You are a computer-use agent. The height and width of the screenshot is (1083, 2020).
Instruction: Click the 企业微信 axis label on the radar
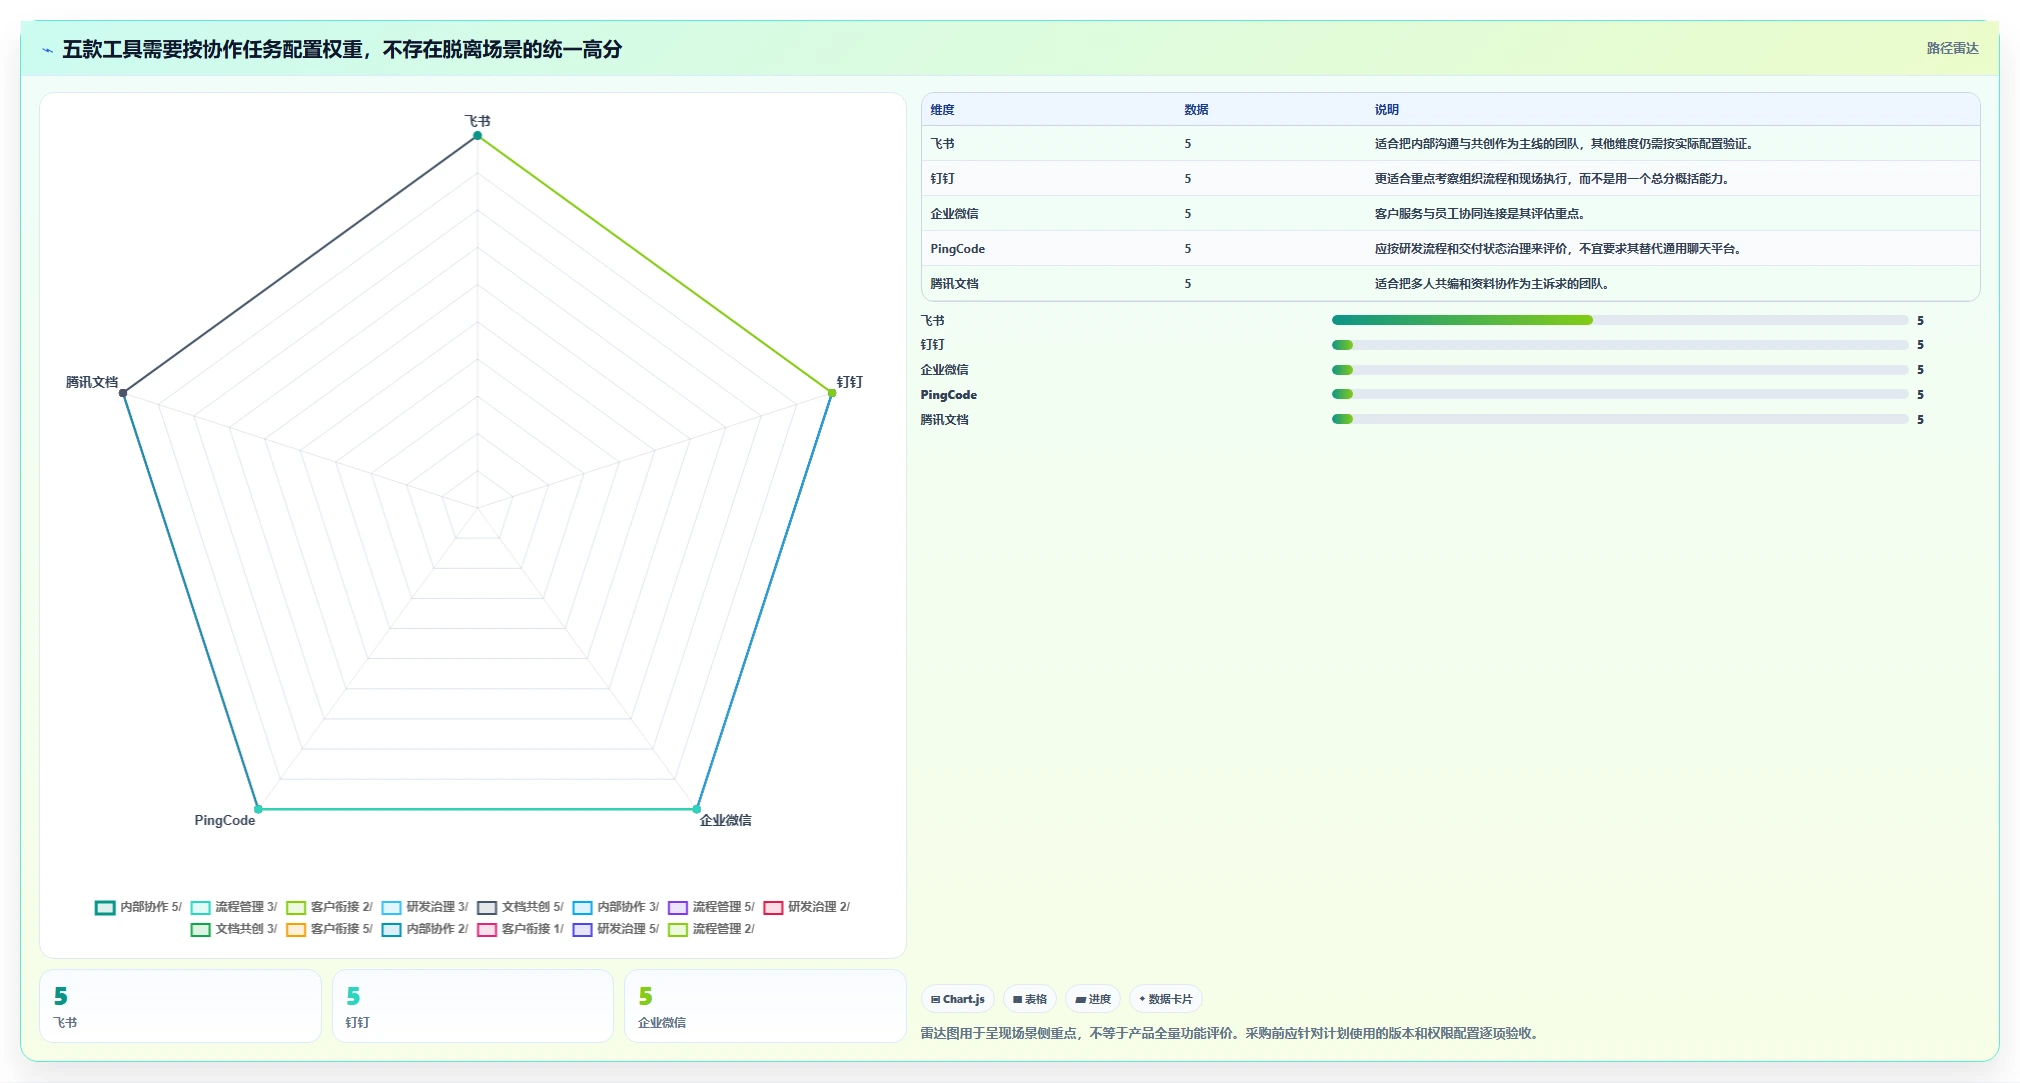point(725,820)
